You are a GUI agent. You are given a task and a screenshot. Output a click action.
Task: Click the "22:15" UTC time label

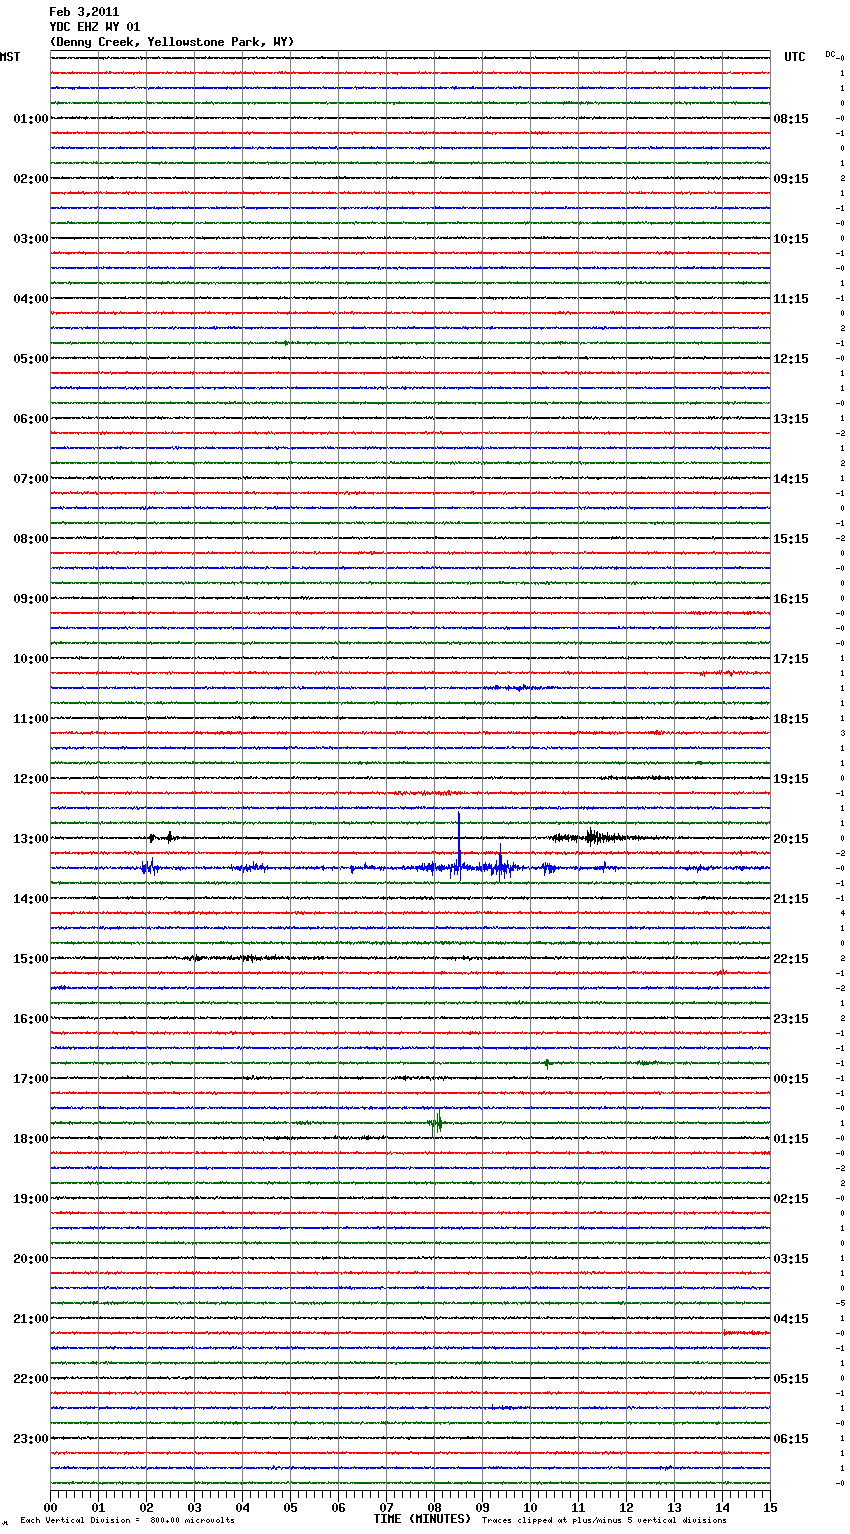coord(791,959)
